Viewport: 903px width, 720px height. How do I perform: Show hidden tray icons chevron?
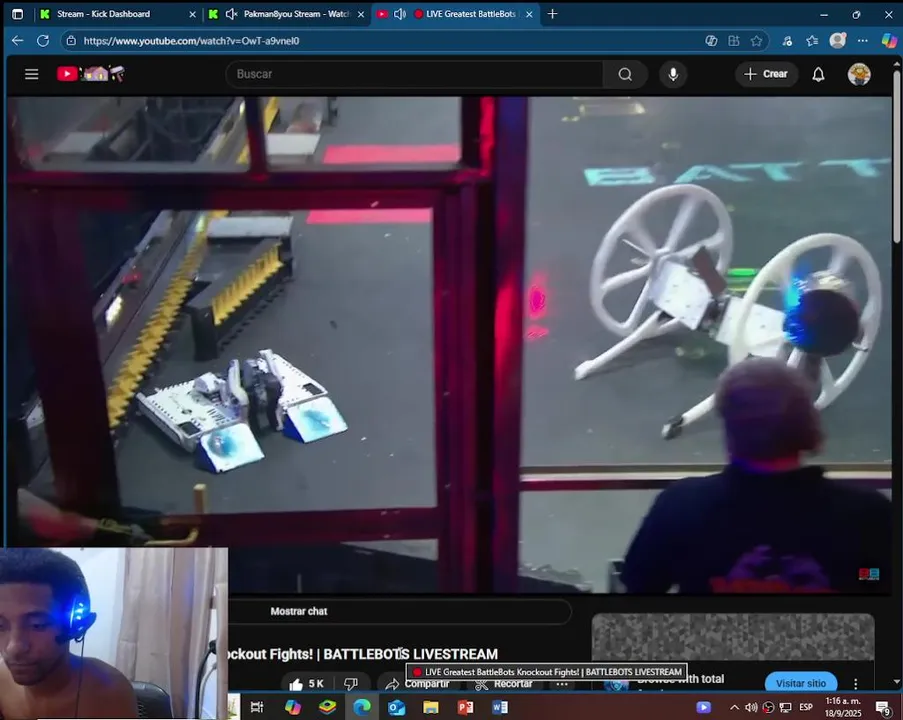tap(734, 707)
